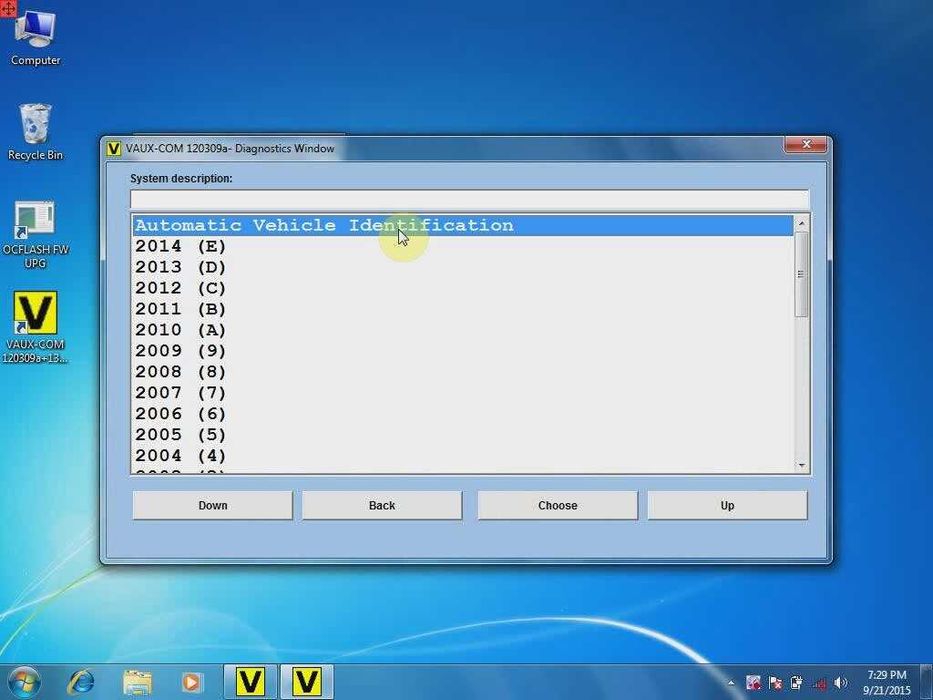This screenshot has width=933, height=700.
Task: Show hidden system tray icons
Action: click(732, 683)
